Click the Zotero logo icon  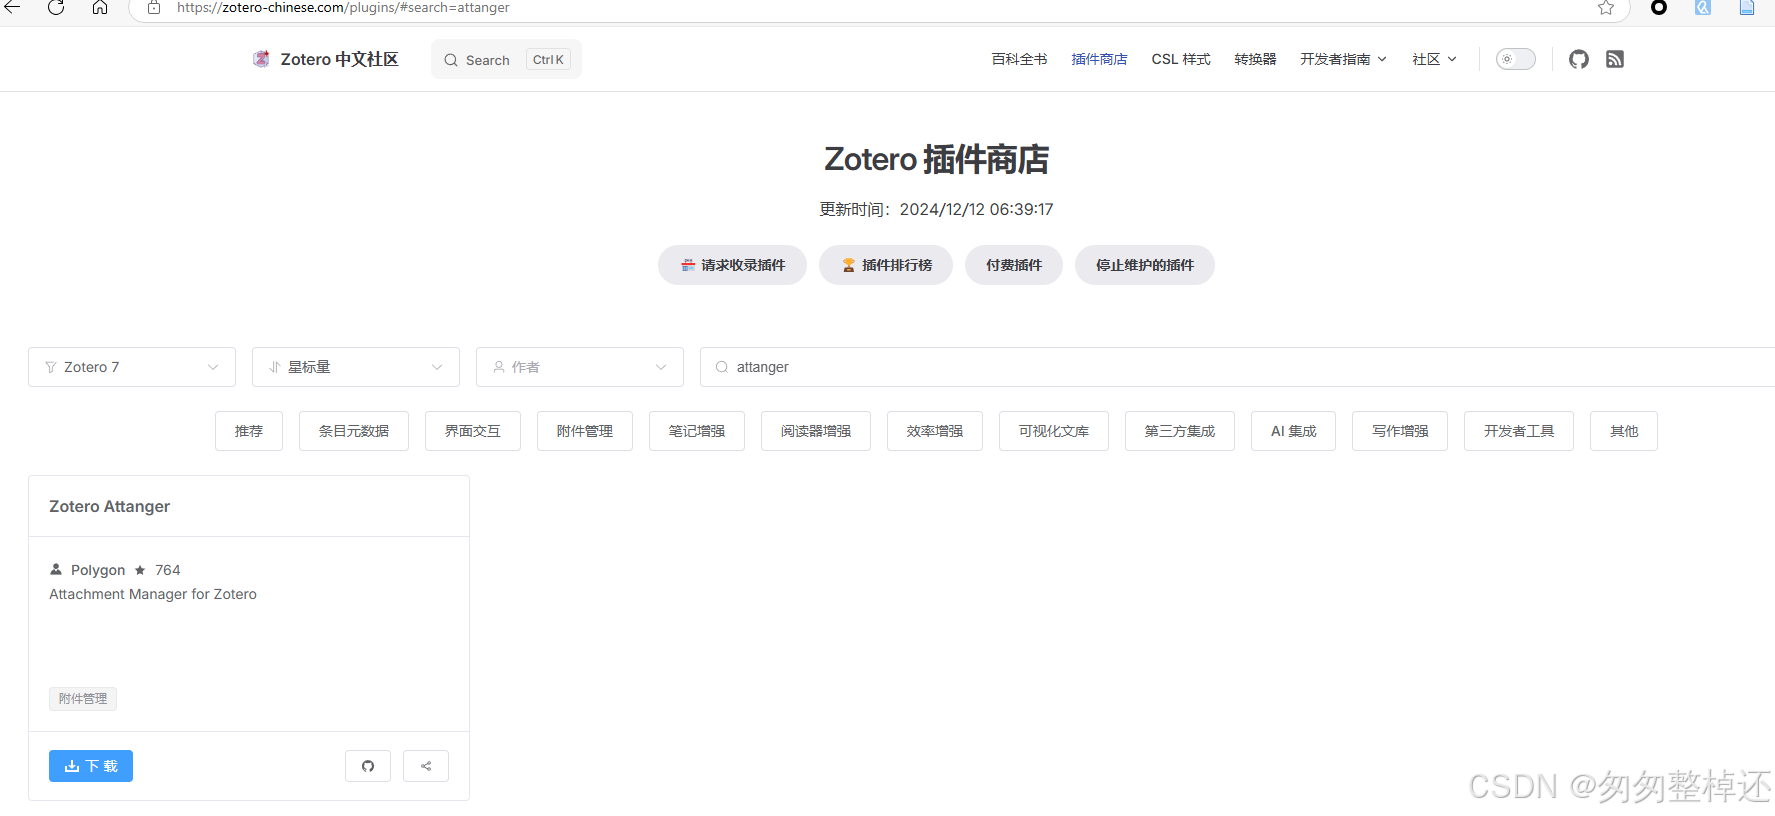(x=261, y=59)
